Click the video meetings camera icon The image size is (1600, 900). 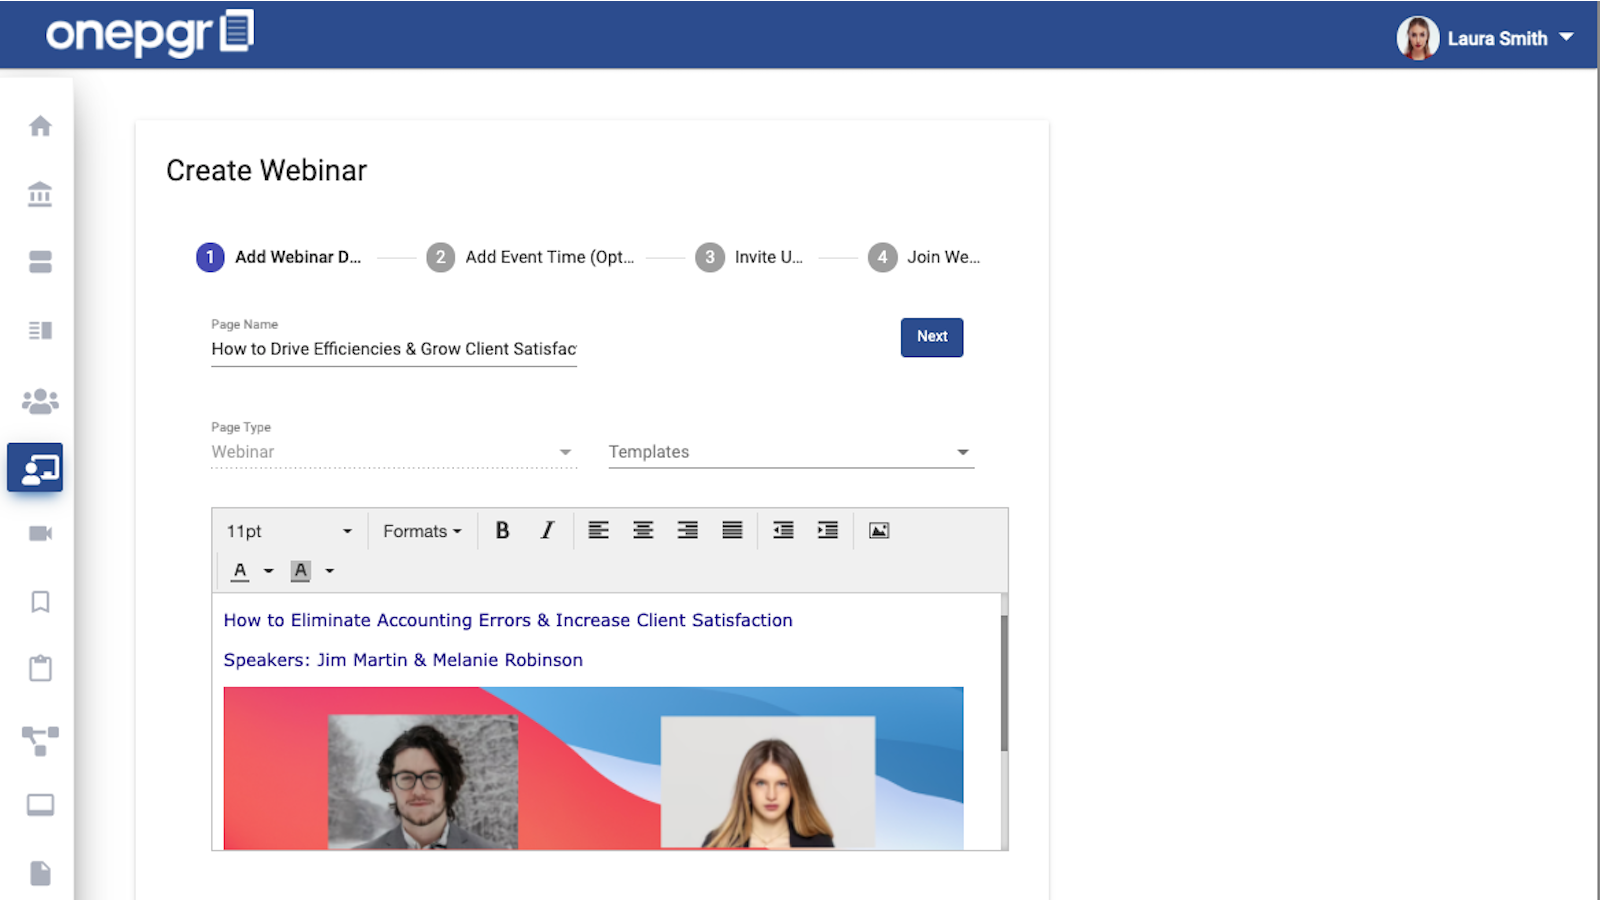(x=39, y=533)
